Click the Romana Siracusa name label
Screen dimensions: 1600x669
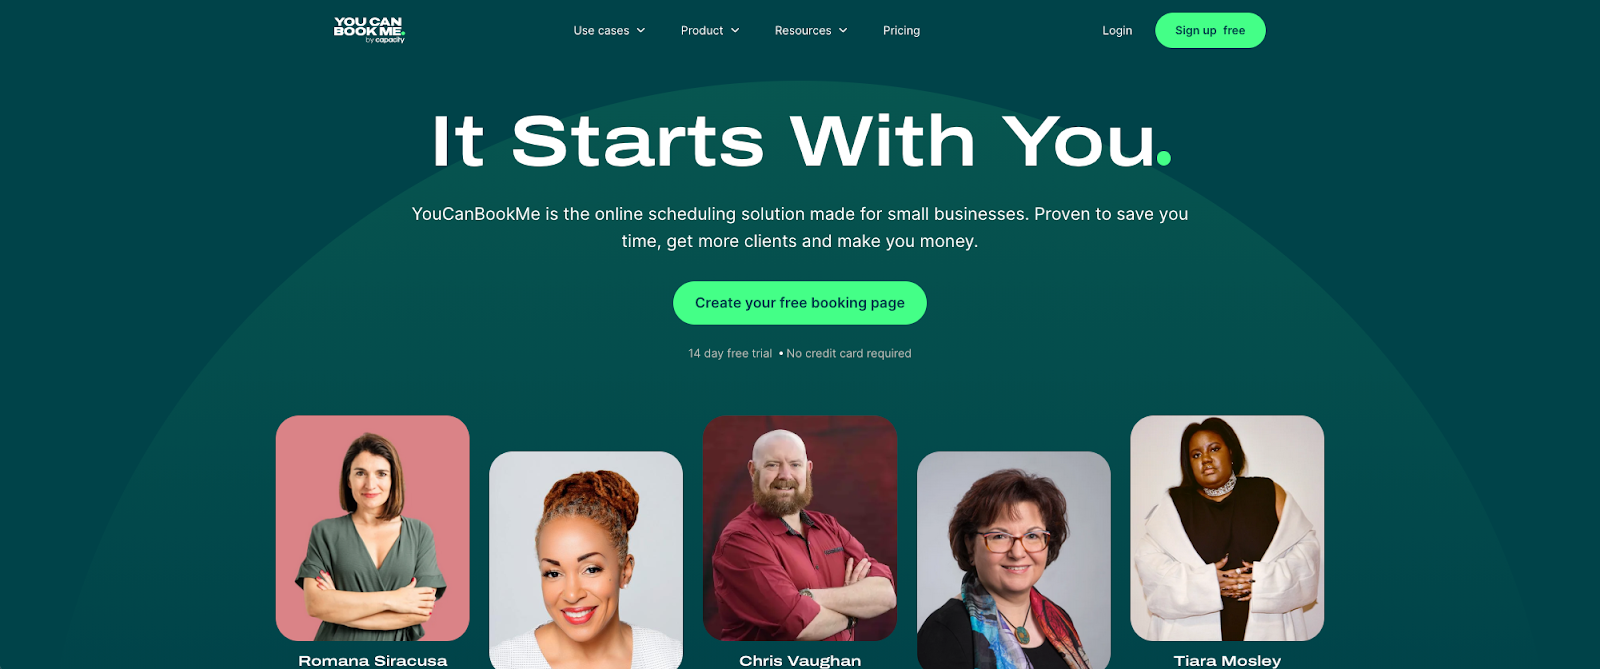[x=373, y=660]
